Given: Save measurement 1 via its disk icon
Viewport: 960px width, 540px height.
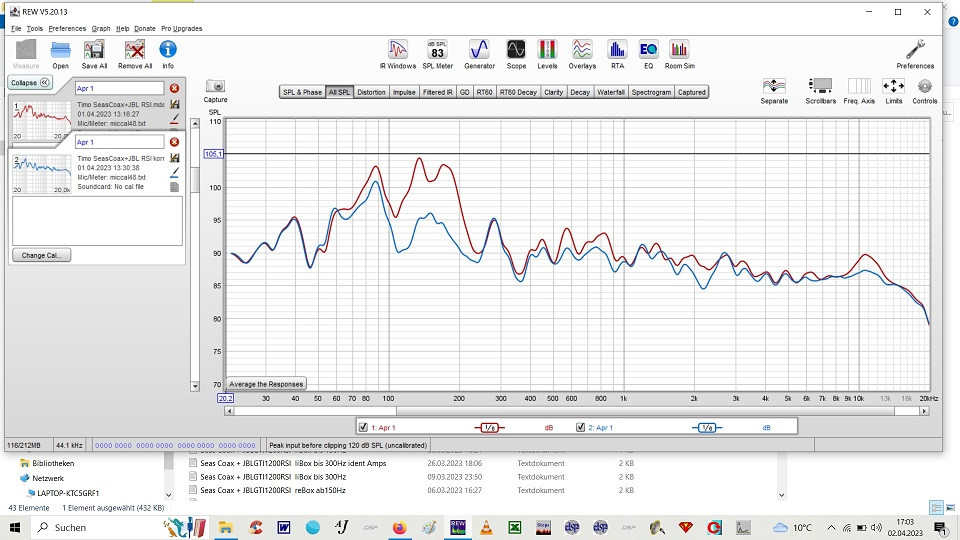Looking at the screenshot, I should pyautogui.click(x=174, y=105).
